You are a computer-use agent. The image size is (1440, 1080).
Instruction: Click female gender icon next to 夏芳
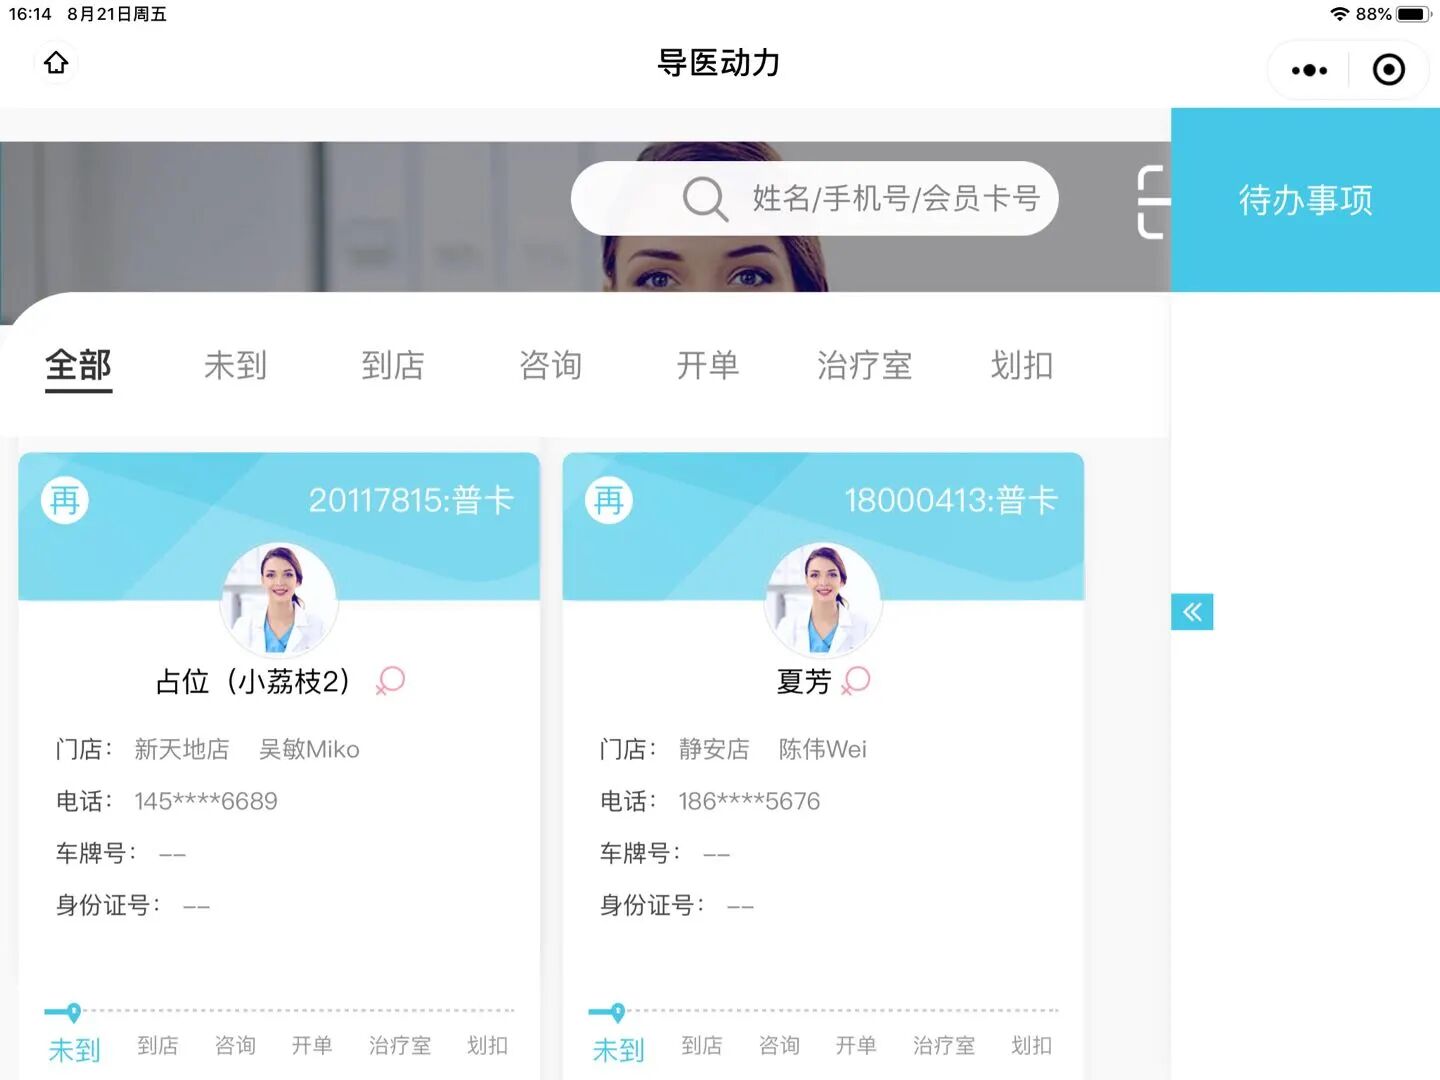(x=856, y=681)
